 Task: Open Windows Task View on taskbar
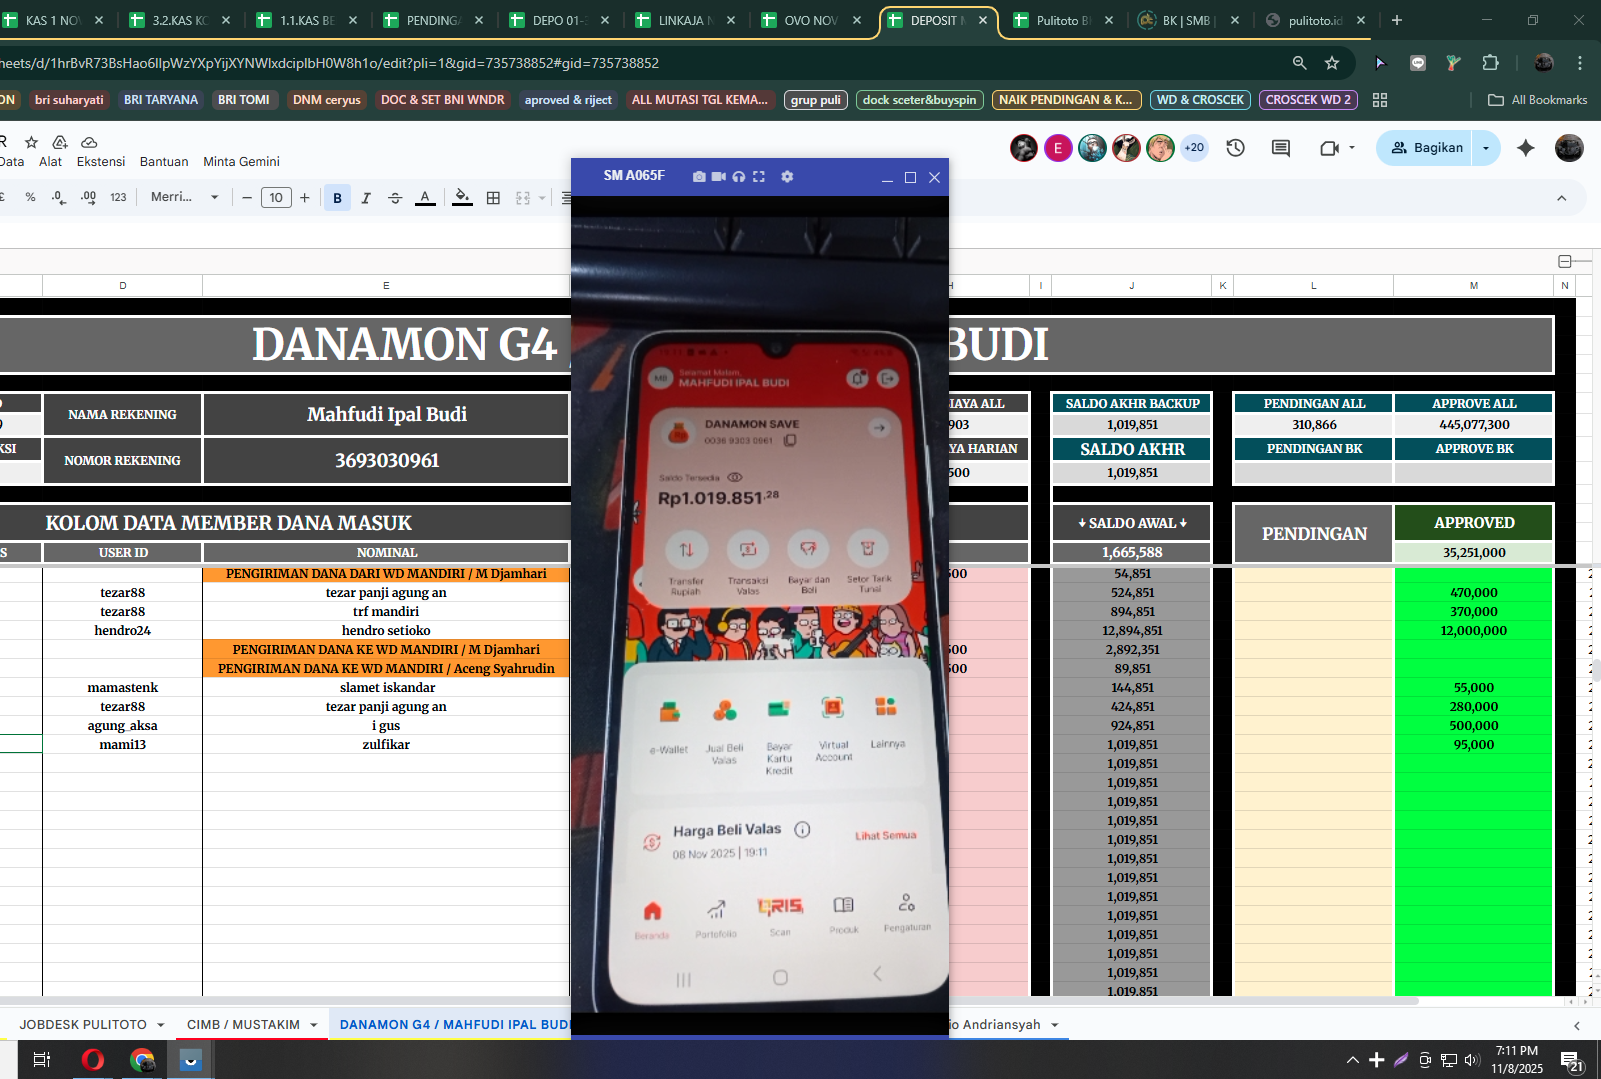coord(42,1060)
